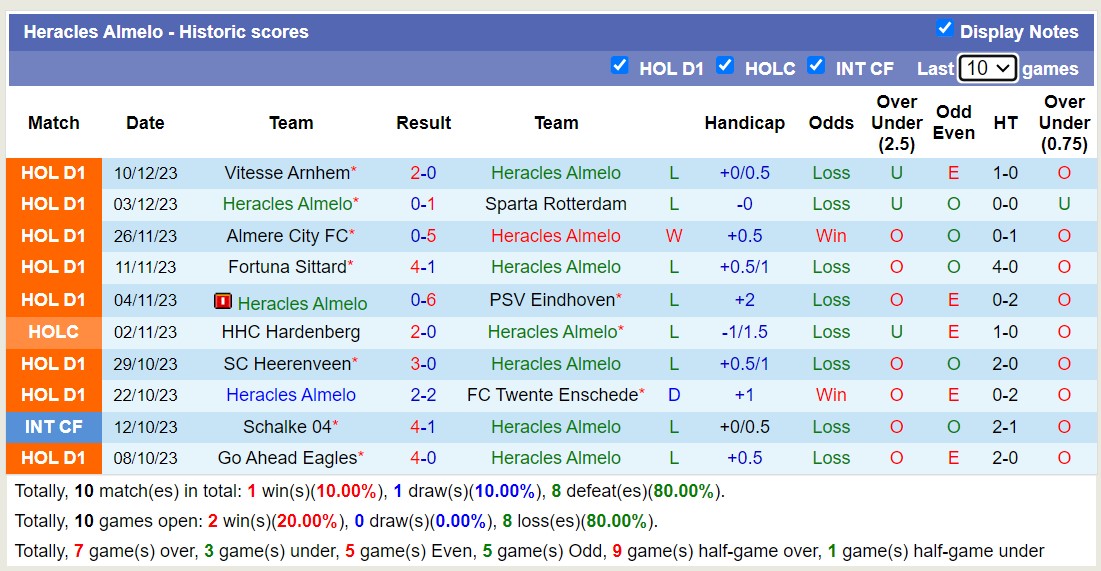Select the PSV Eindhoven team link
The height and width of the screenshot is (571, 1101).
[552, 300]
